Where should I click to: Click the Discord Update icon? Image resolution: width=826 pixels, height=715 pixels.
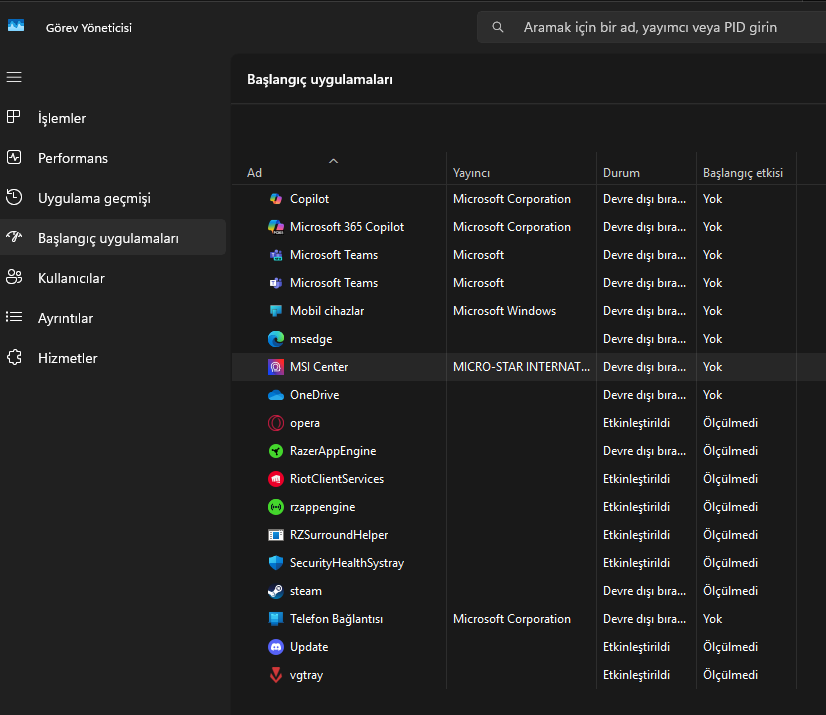[x=276, y=647]
